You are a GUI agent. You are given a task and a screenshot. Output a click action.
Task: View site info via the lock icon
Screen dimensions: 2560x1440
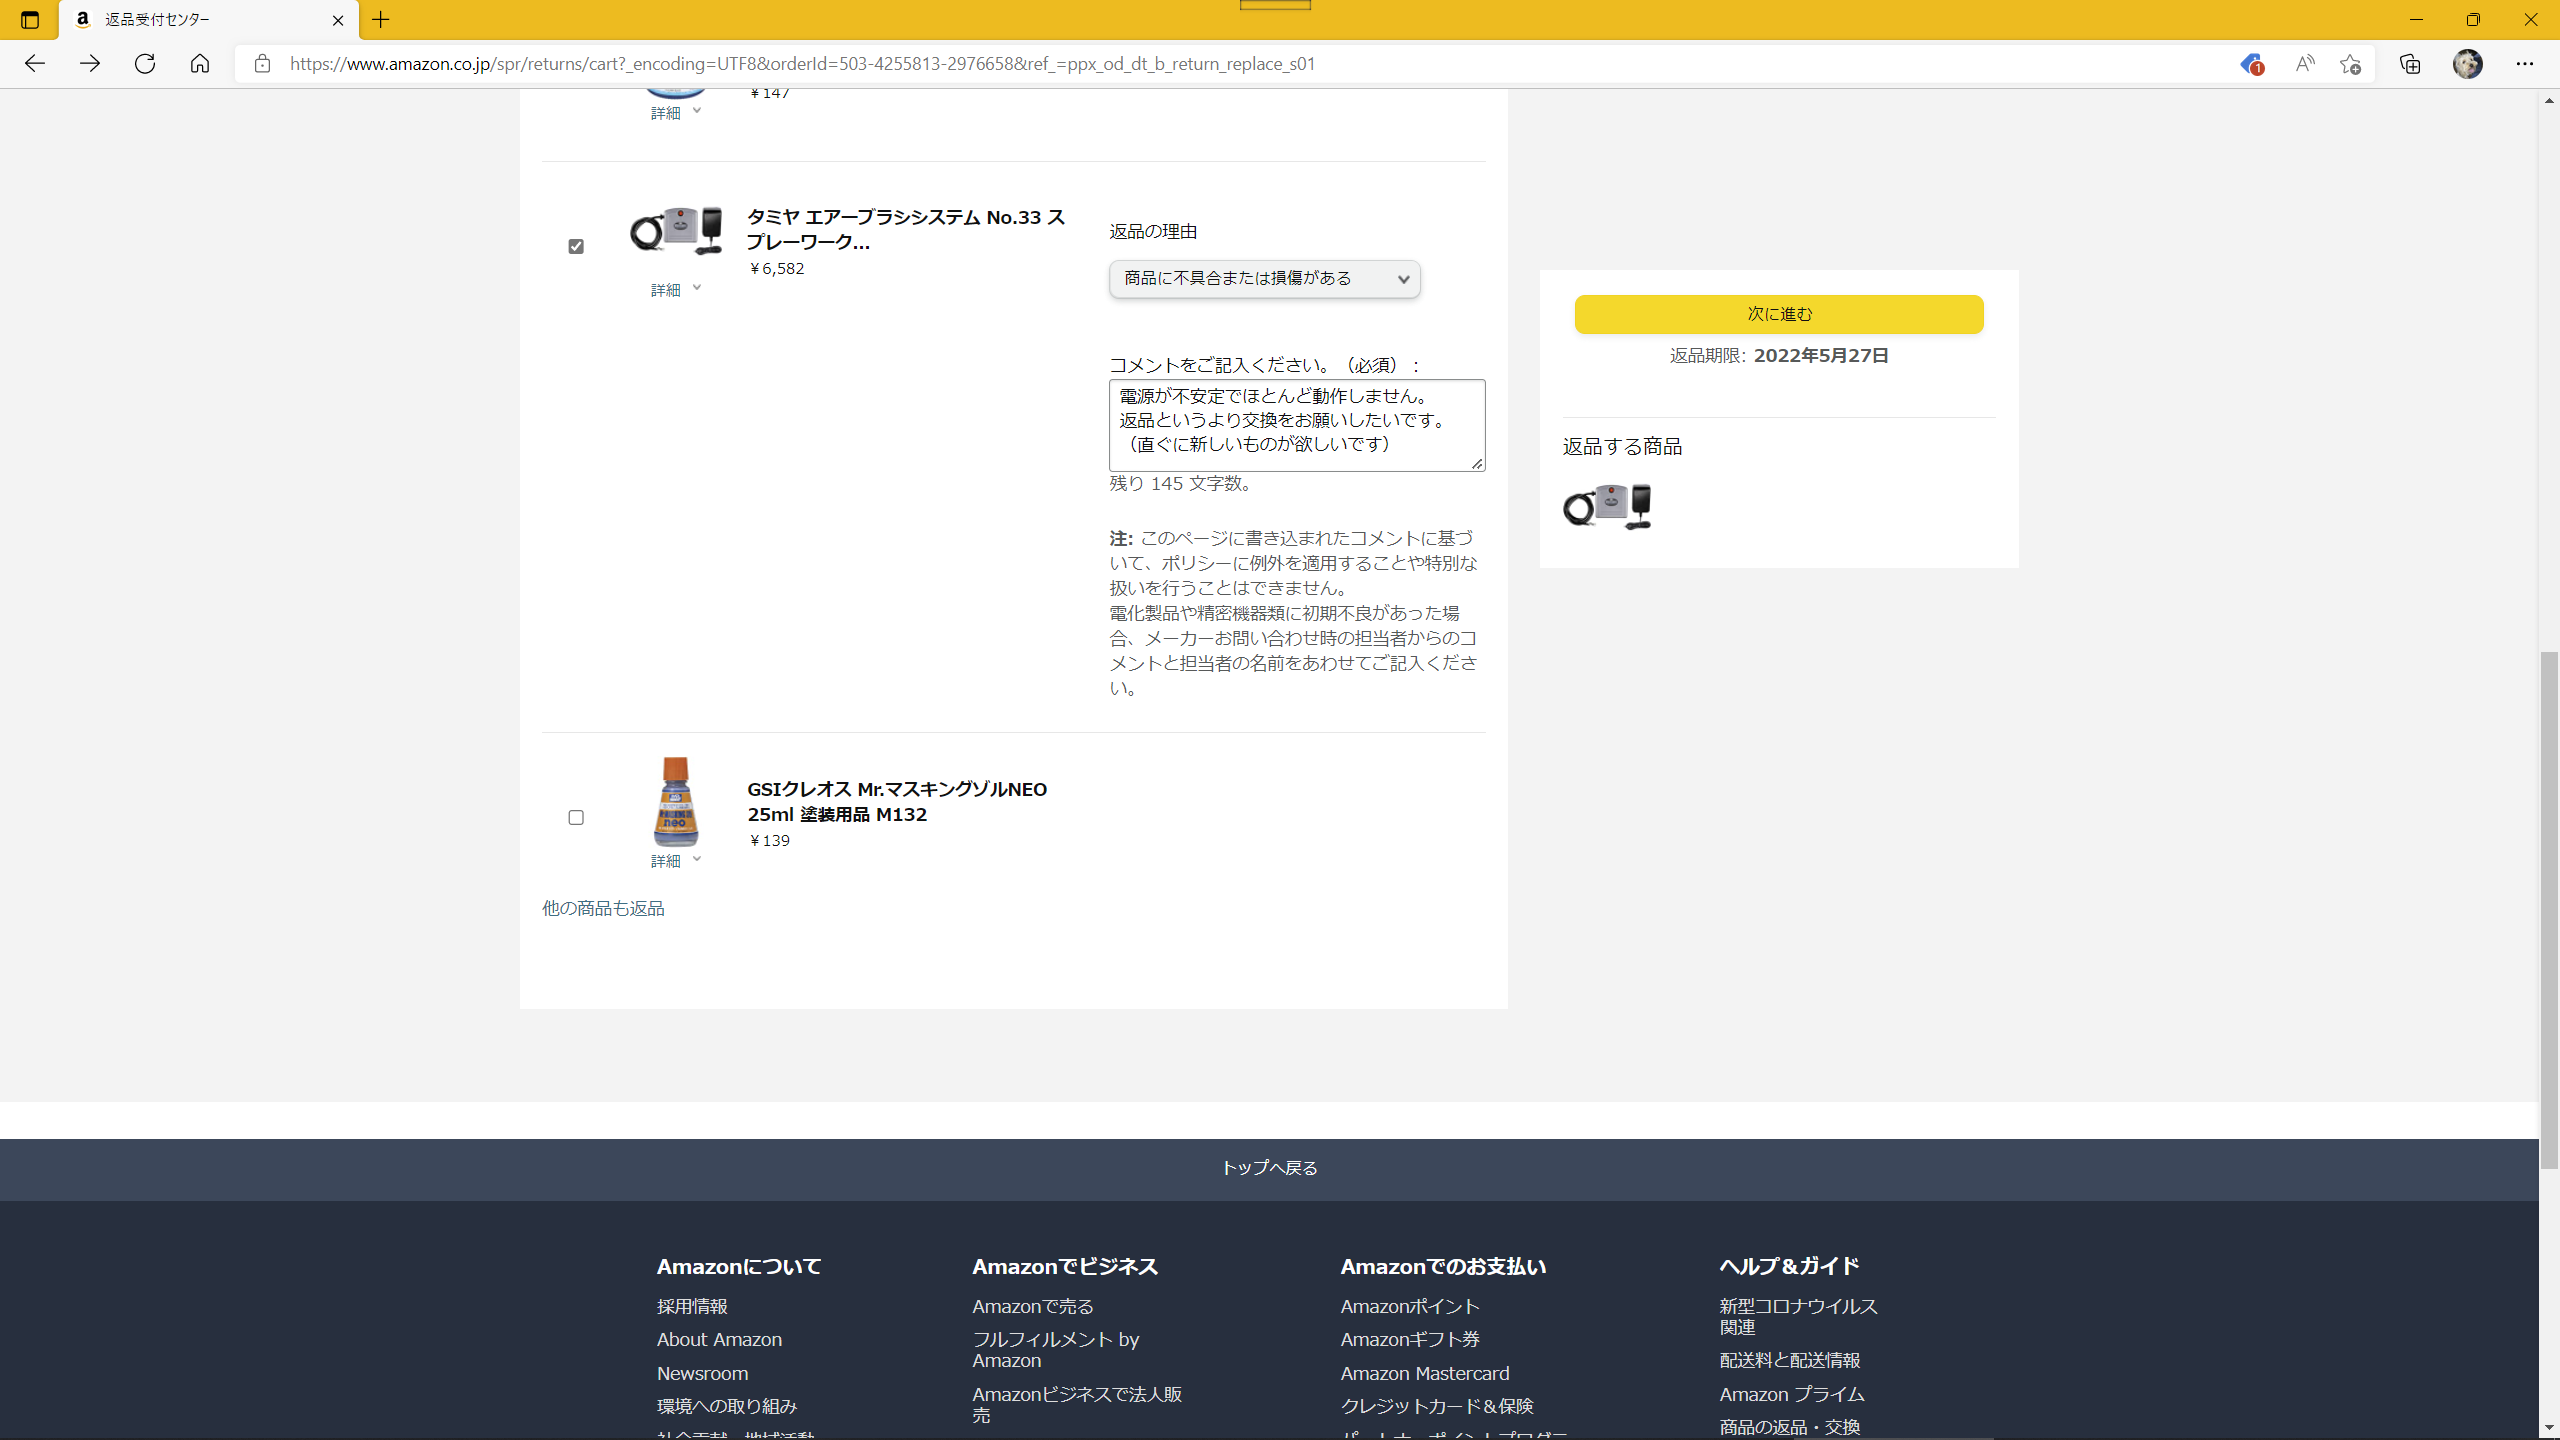(262, 64)
